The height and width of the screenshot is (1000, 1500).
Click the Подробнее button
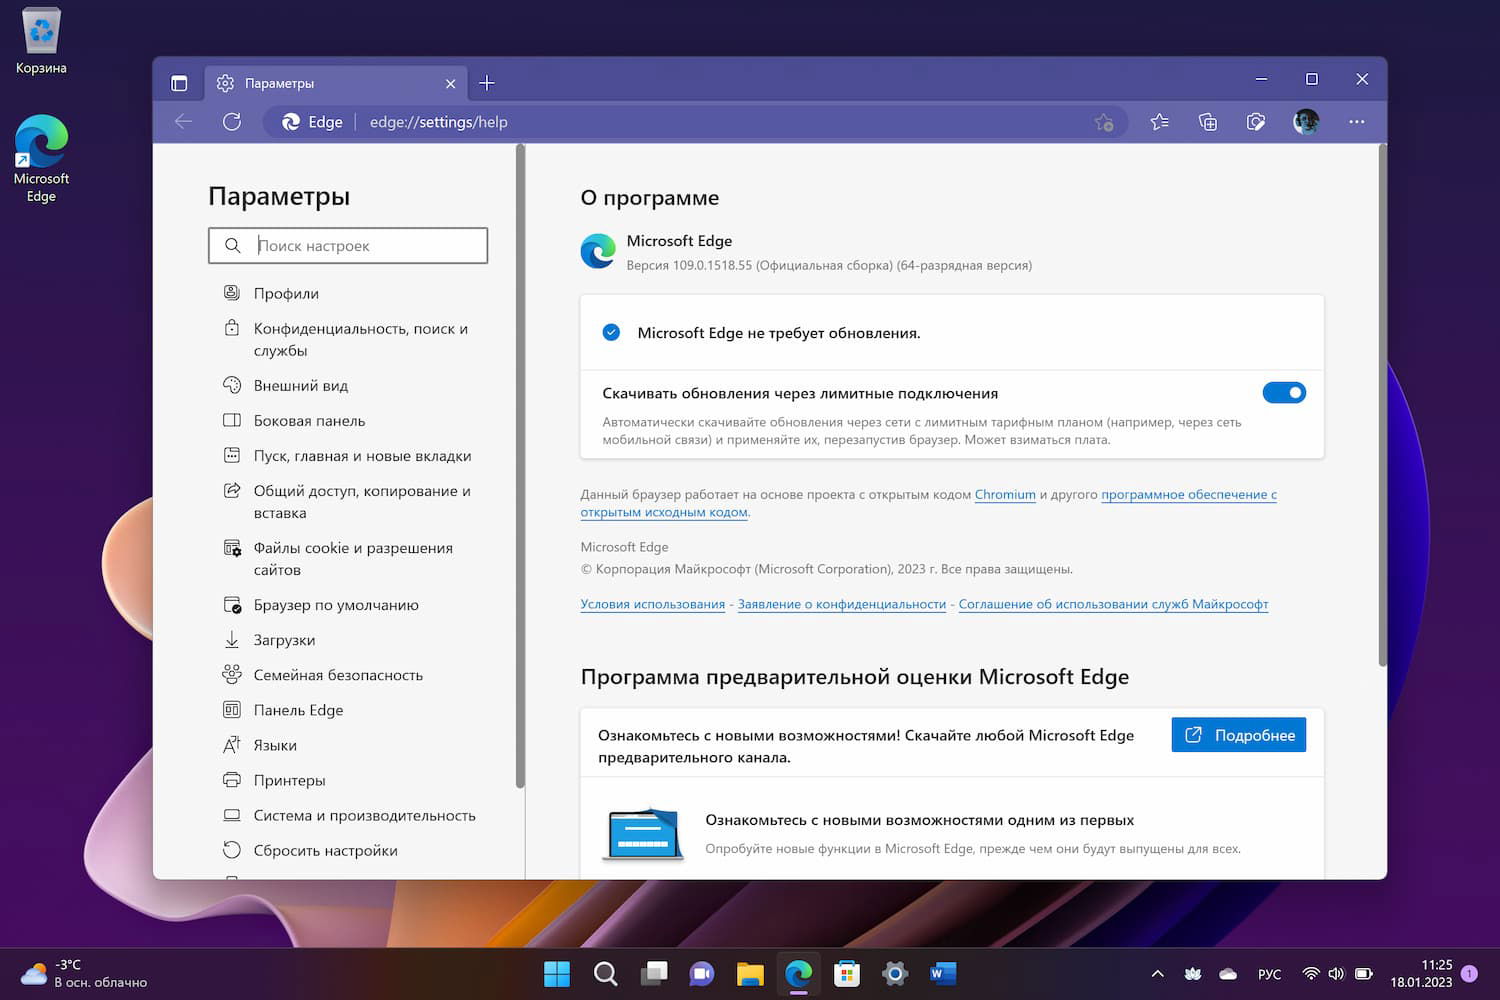pos(1239,735)
